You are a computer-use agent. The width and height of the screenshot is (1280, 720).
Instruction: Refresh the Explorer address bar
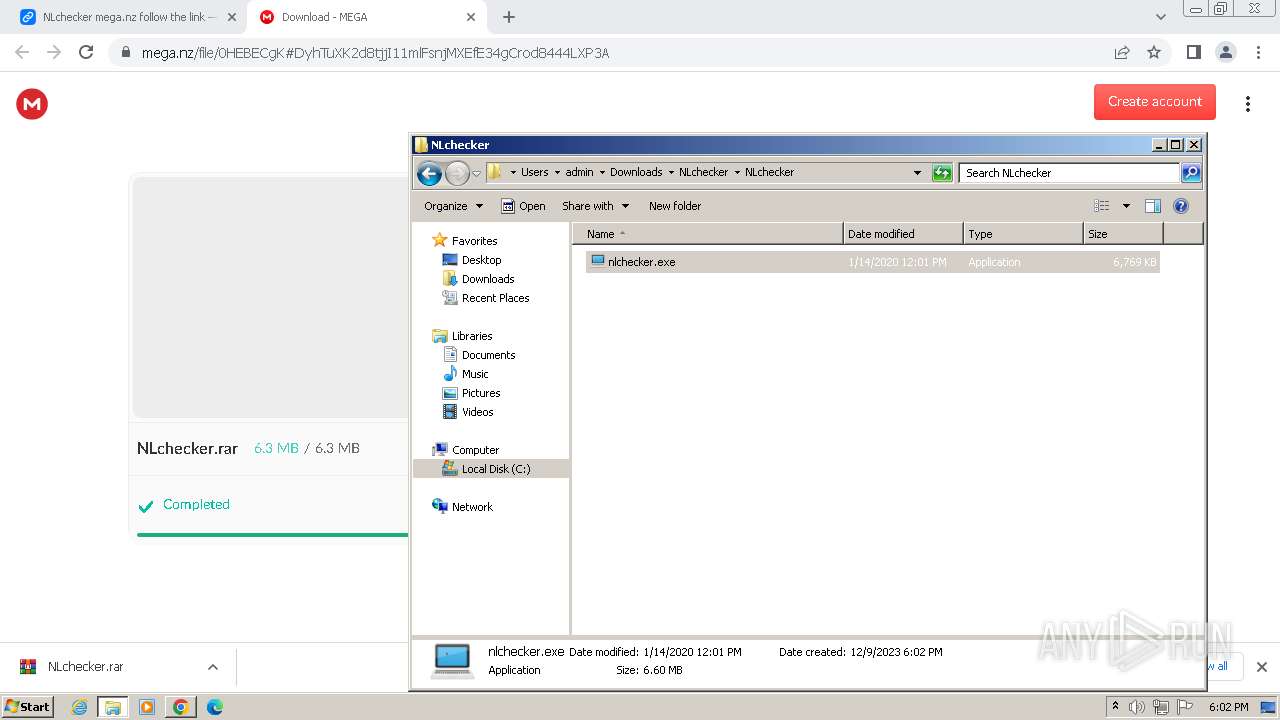(x=942, y=173)
